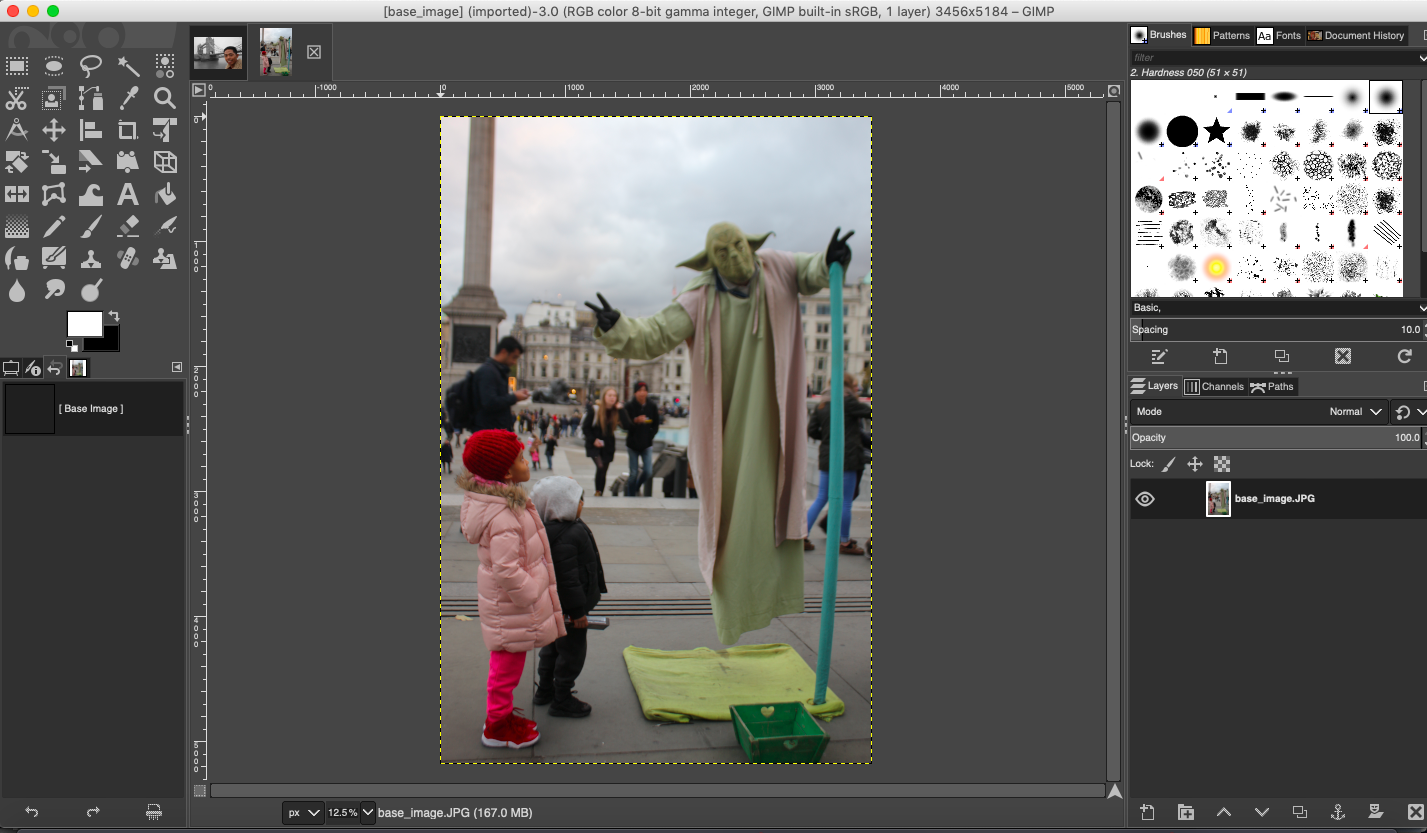Screen dimensions: 1427x833
Task: Click the Delete this brush button
Action: tap(1343, 356)
